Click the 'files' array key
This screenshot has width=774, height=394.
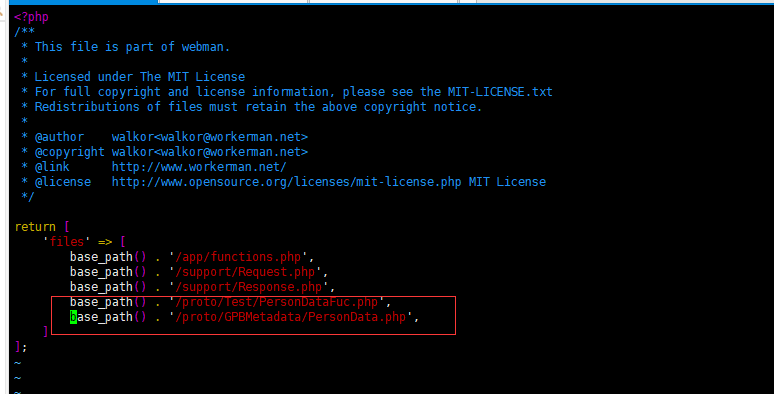(x=67, y=242)
